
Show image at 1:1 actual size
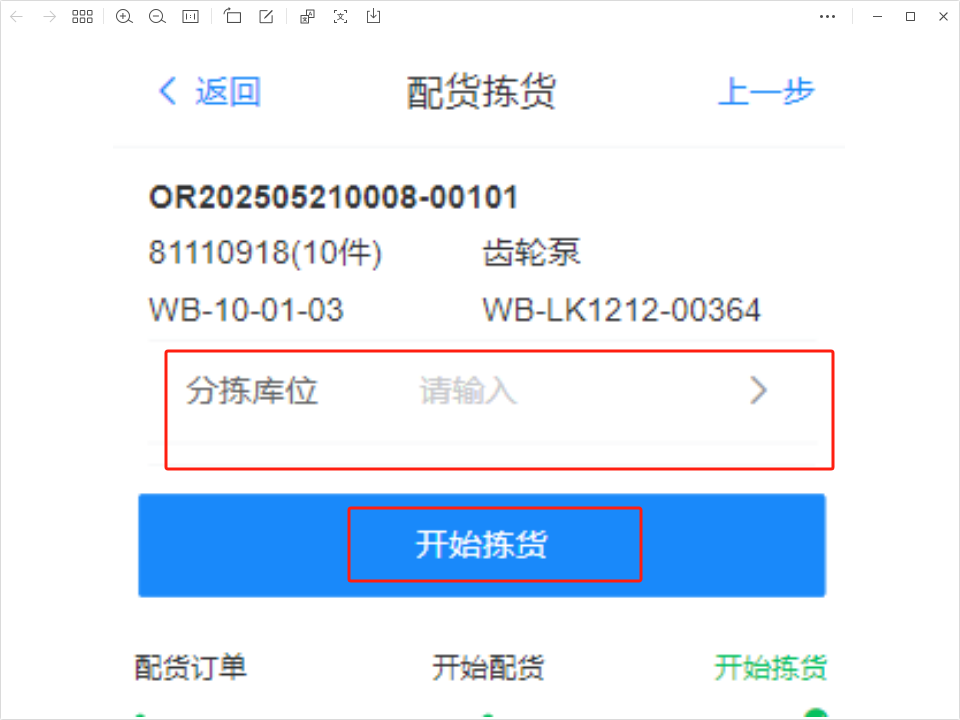[x=190, y=17]
